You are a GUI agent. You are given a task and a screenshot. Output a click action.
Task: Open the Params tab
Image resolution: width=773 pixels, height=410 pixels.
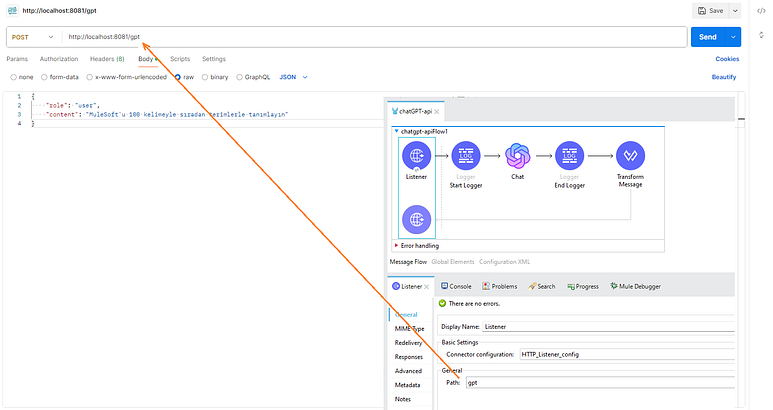(17, 59)
